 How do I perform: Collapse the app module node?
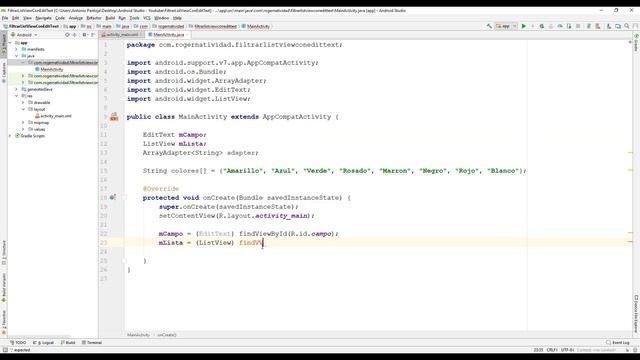pyautogui.click(x=10, y=42)
